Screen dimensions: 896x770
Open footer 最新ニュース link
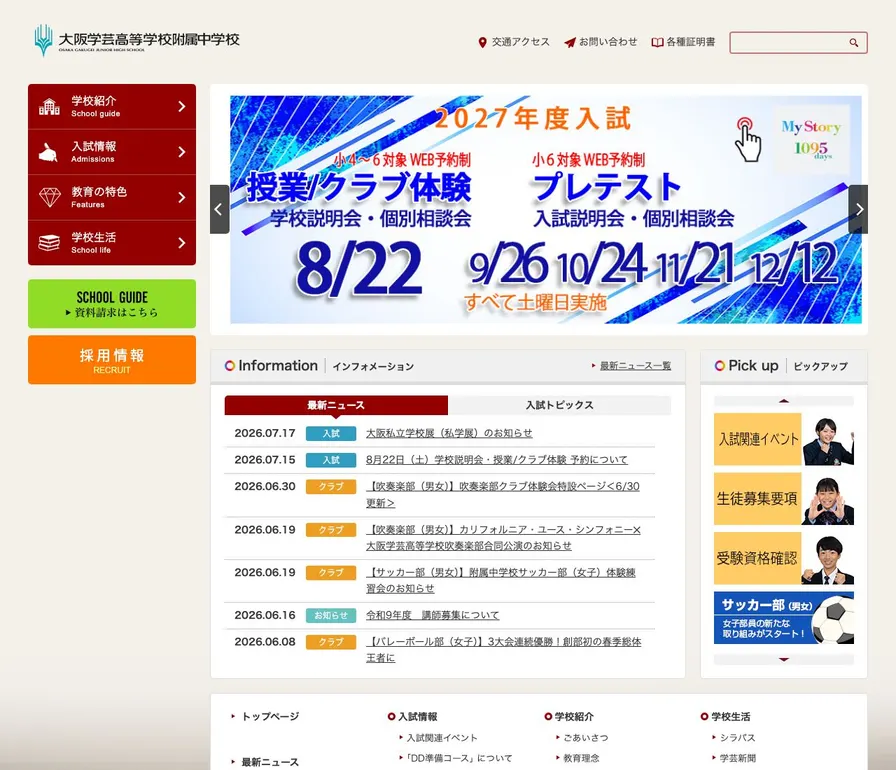coord(270,762)
